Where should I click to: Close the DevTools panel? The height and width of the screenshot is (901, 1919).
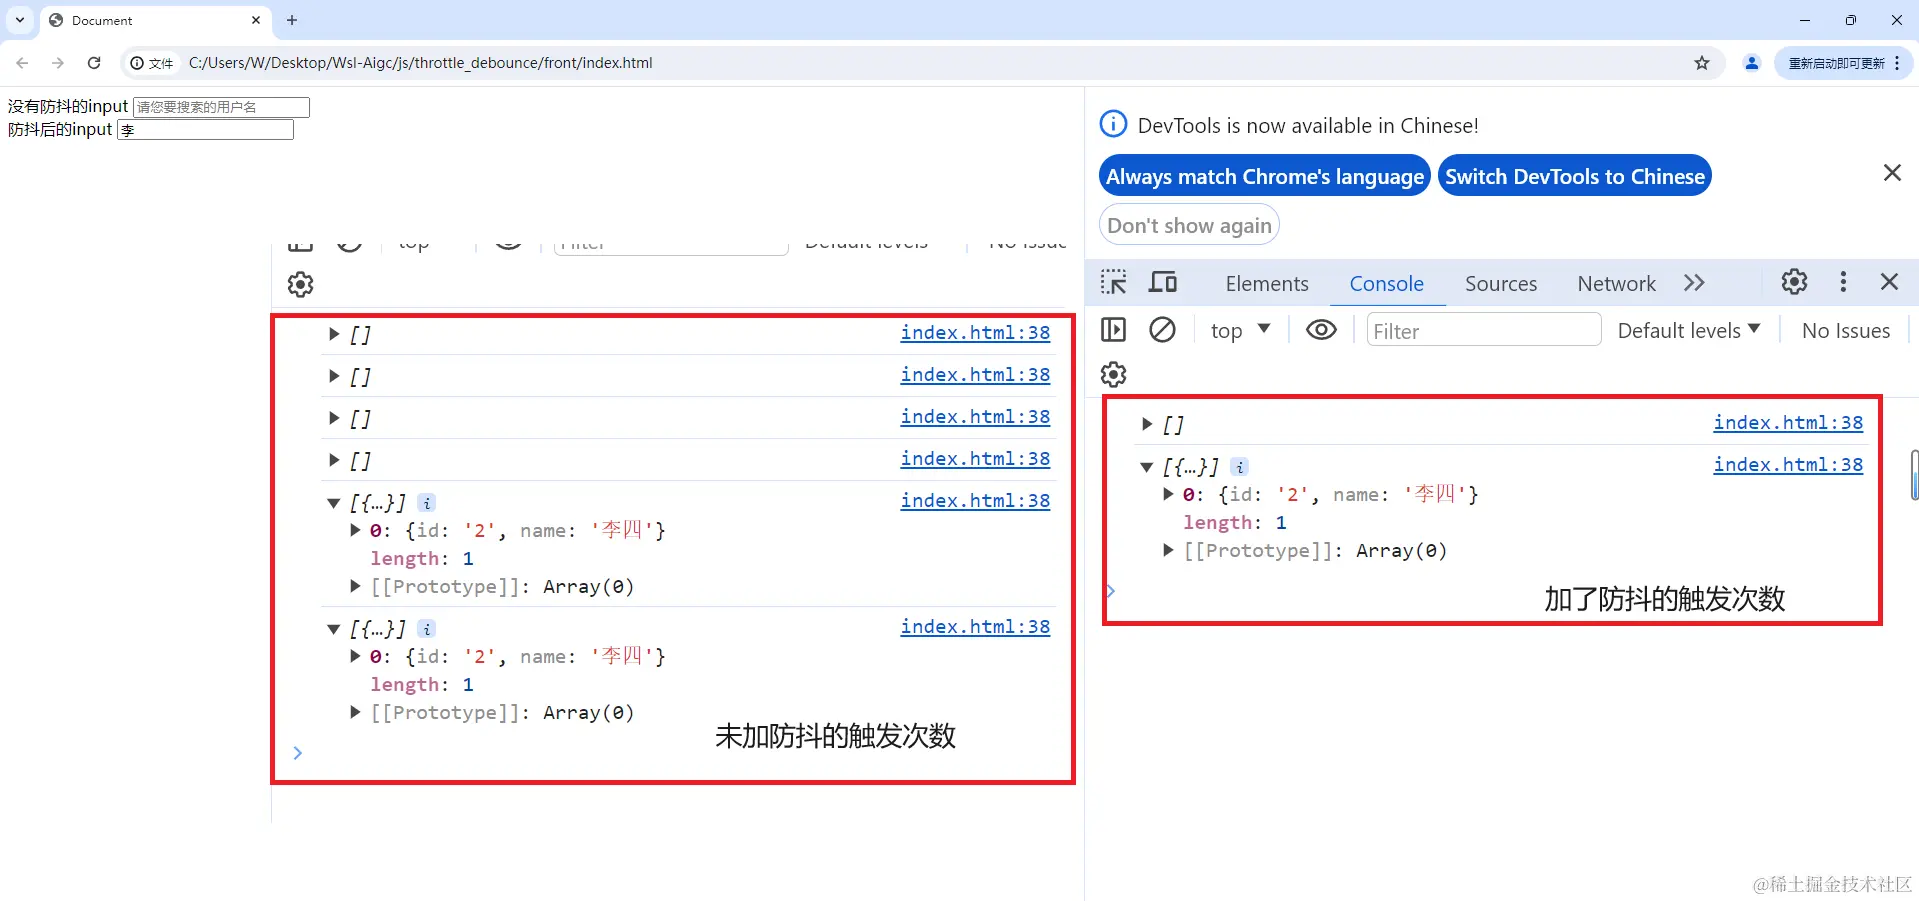[1889, 282]
